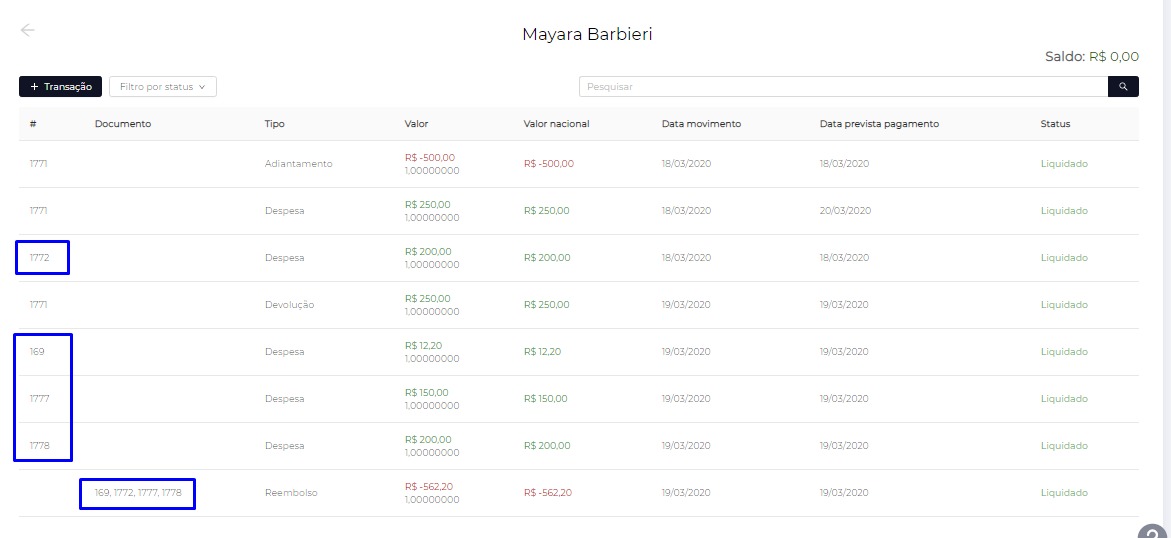
Task: Add a new Transação
Action: (60, 87)
